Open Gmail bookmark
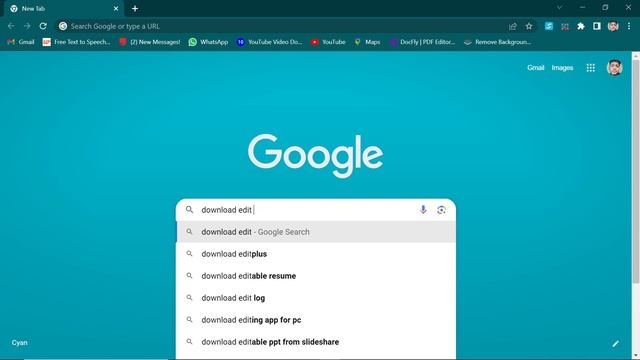This screenshot has width=640, height=360. pyautogui.click(x=21, y=42)
